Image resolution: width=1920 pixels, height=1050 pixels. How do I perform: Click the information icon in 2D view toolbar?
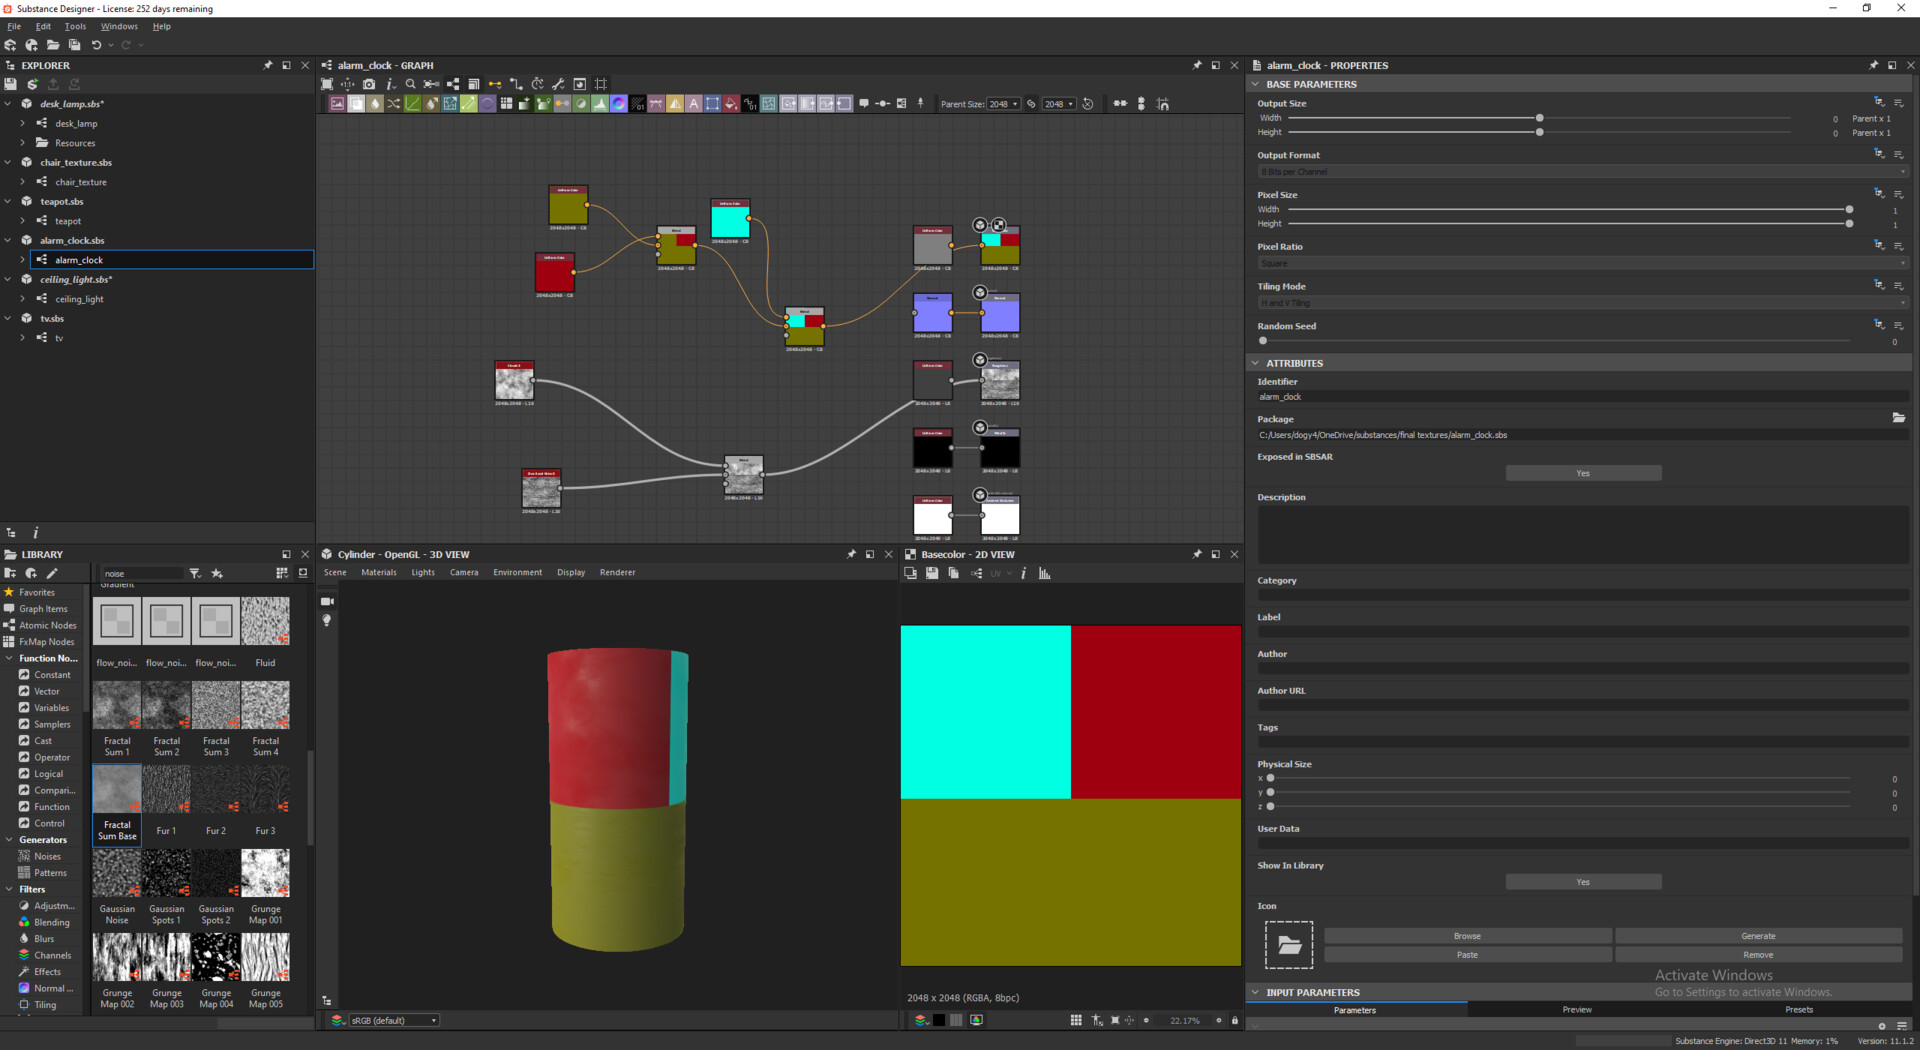[1023, 574]
